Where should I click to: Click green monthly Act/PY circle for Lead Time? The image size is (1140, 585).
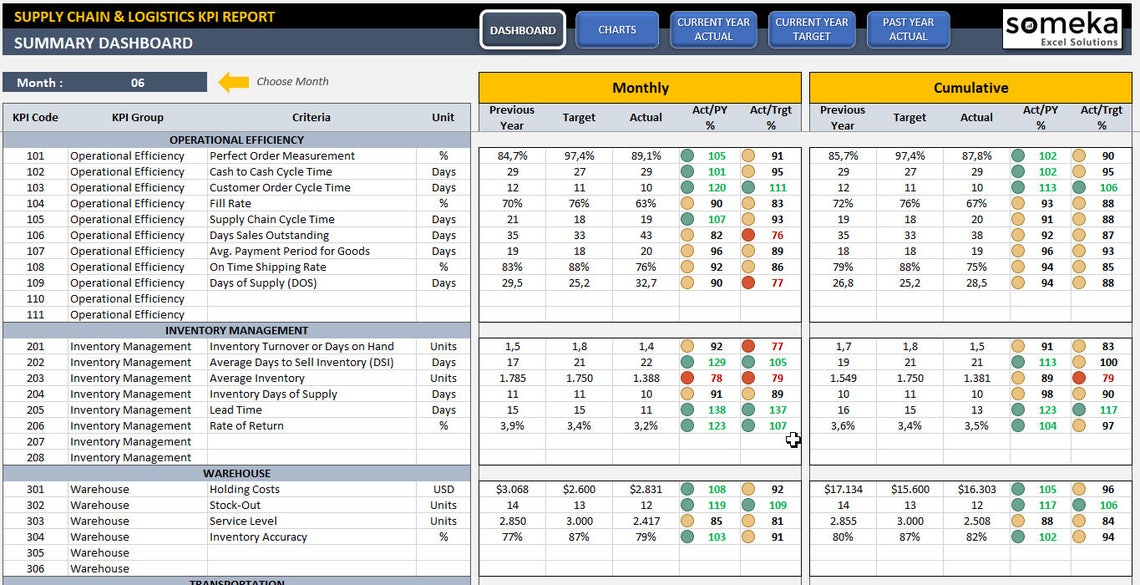pos(687,410)
